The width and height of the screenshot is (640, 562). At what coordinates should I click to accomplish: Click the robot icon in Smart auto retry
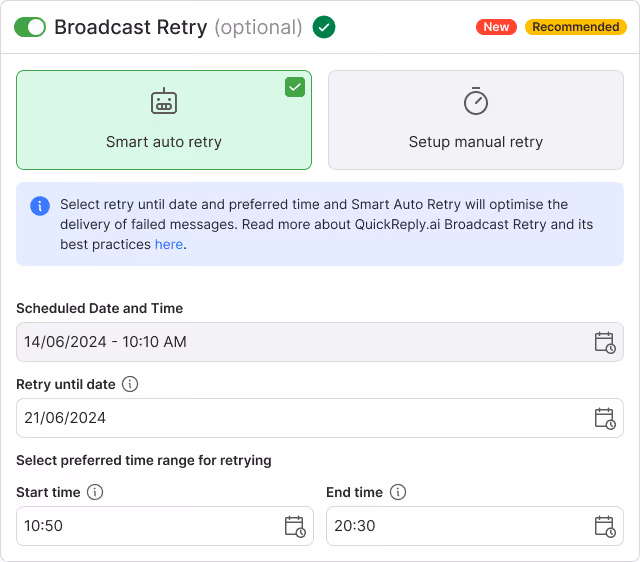164,101
